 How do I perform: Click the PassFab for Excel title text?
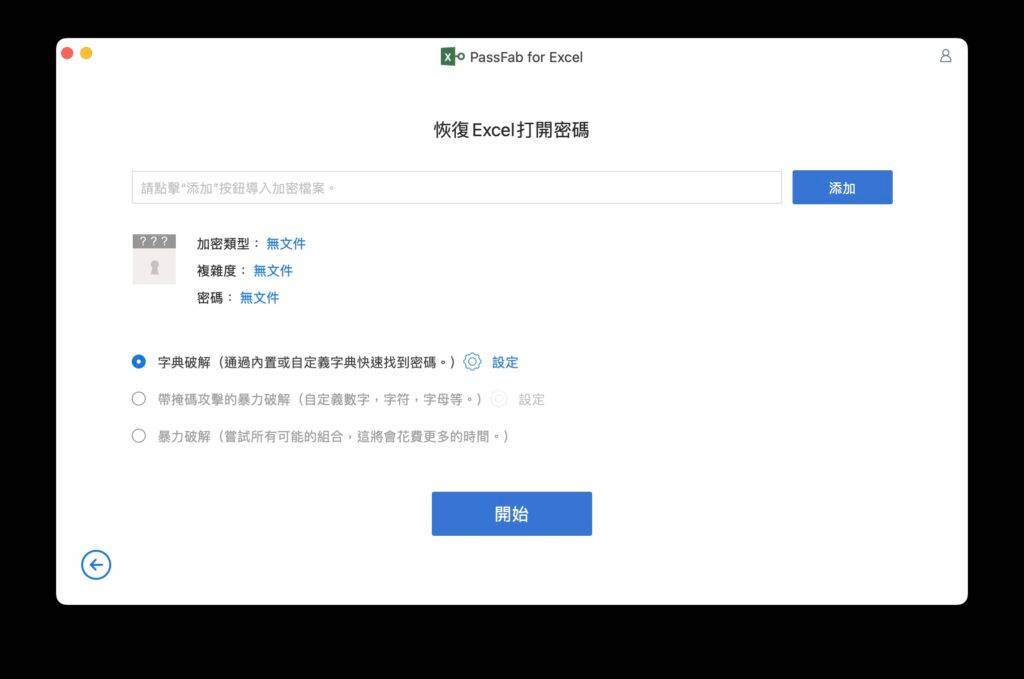click(x=524, y=57)
